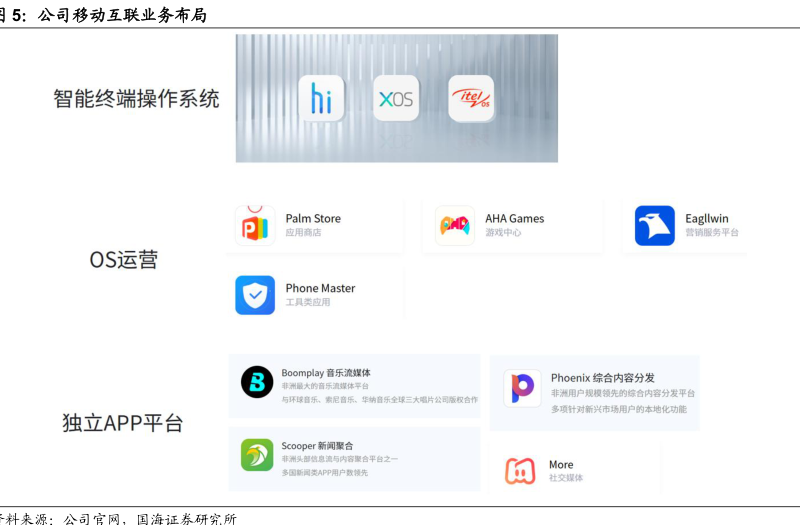The height and width of the screenshot is (525, 800).
Task: Click the green Scooper news icon
Action: (257, 455)
